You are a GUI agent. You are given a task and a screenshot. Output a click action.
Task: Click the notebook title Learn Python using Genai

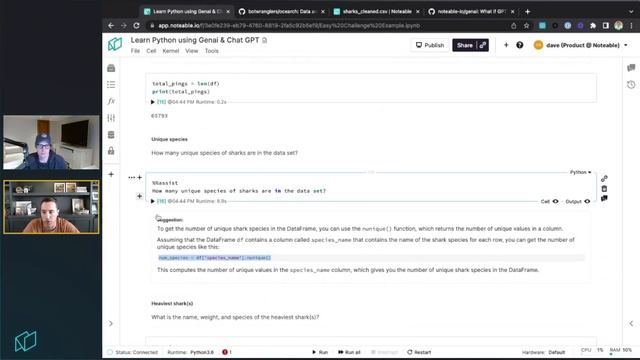point(195,40)
